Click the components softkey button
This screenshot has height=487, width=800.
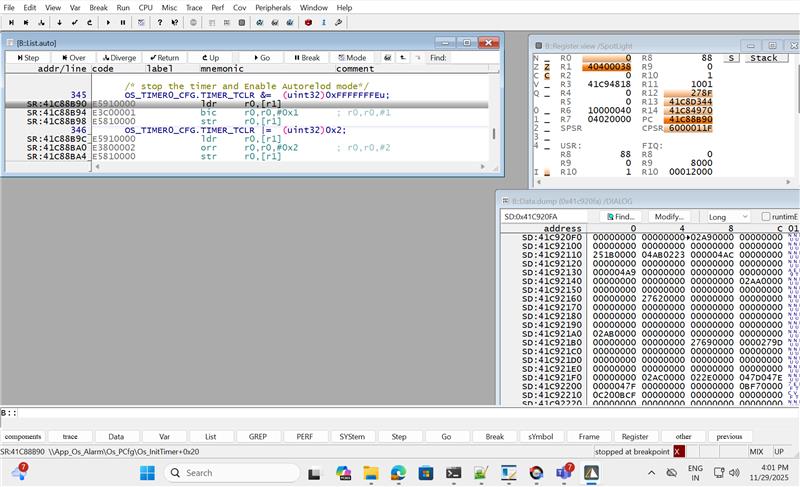coord(23,437)
